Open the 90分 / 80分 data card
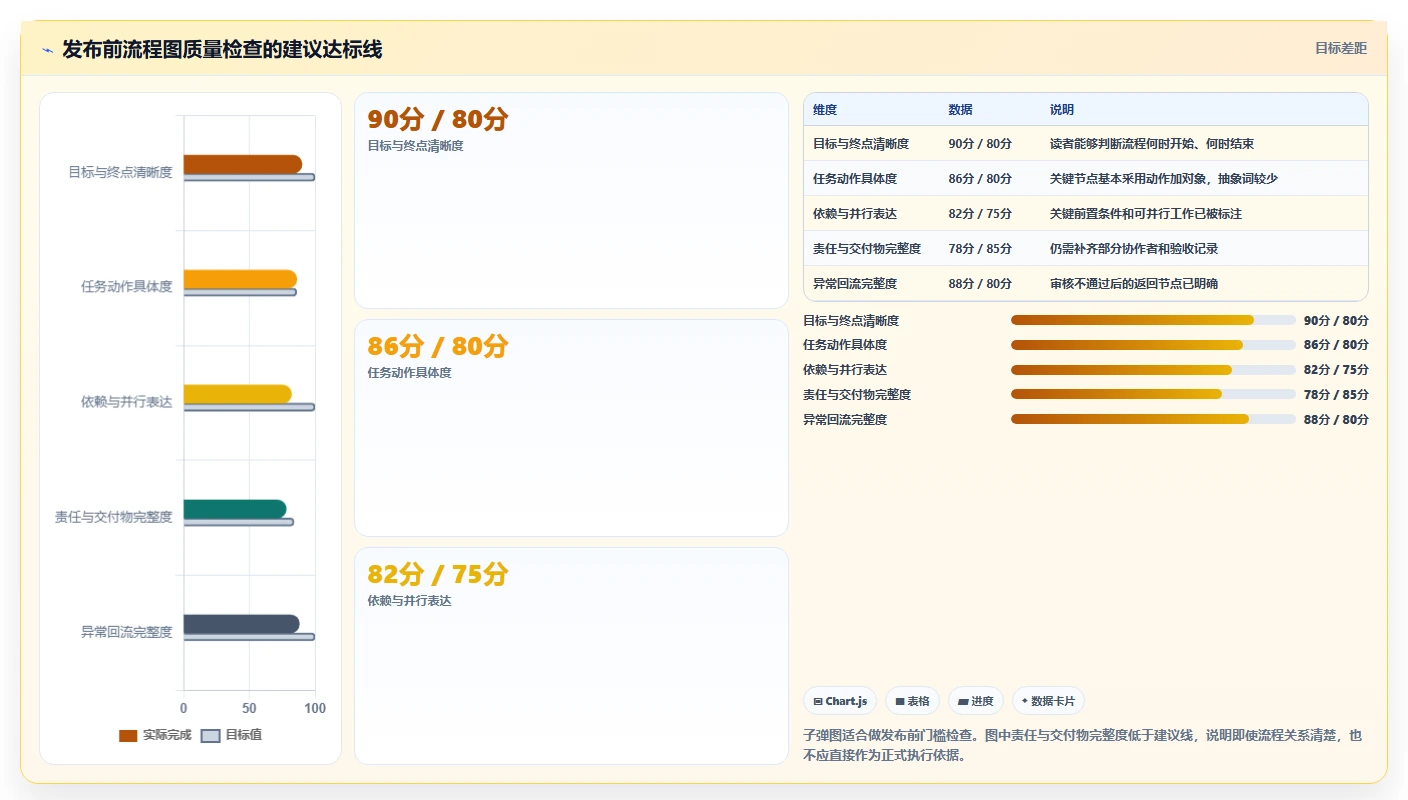Screen dimensions: 1408x800 click(571, 200)
